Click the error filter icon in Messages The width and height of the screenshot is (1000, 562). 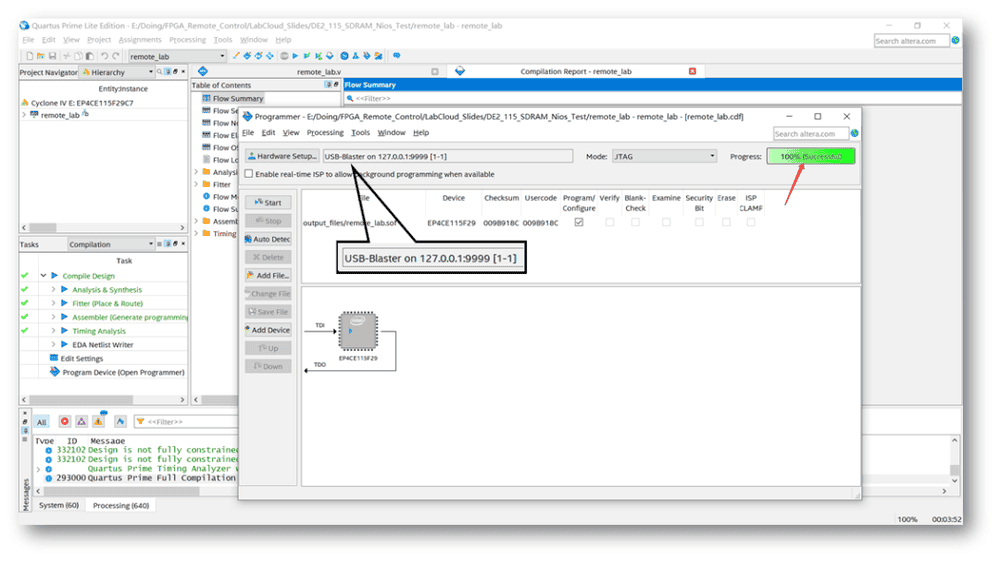click(x=64, y=422)
